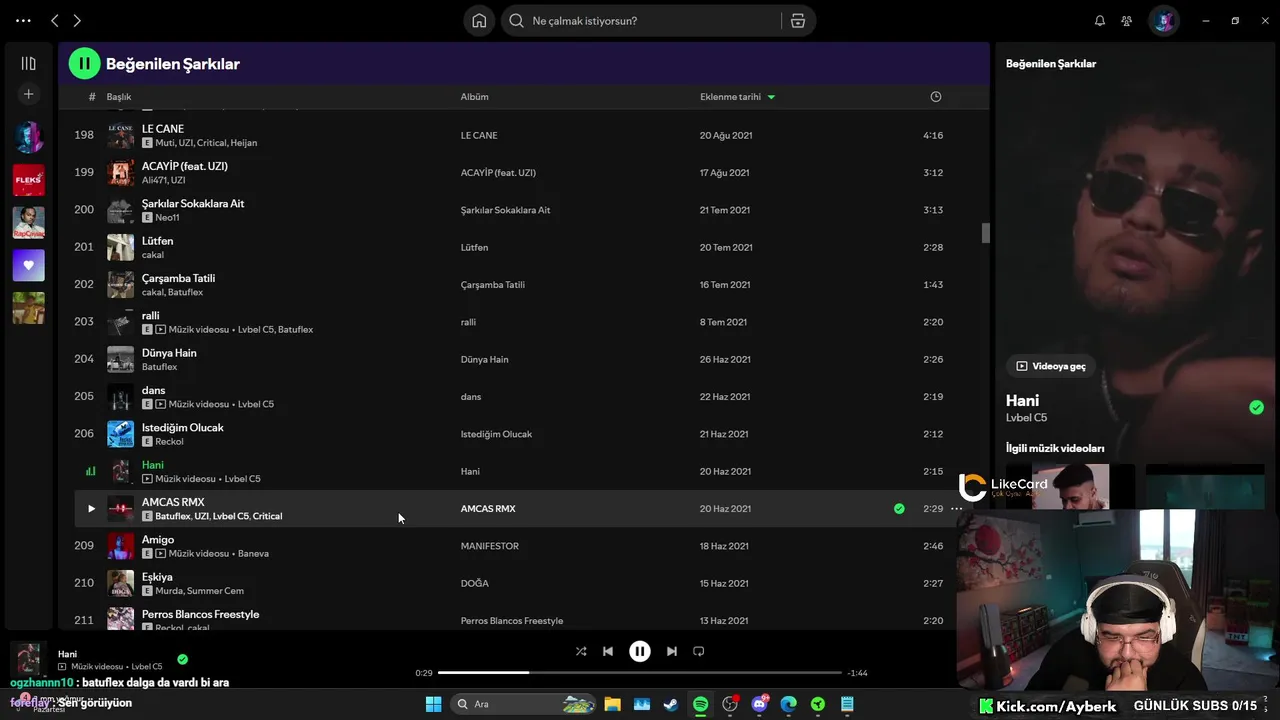The width and height of the screenshot is (1280, 720).
Task: Open first related music video thumbnail
Action: tap(1070, 486)
